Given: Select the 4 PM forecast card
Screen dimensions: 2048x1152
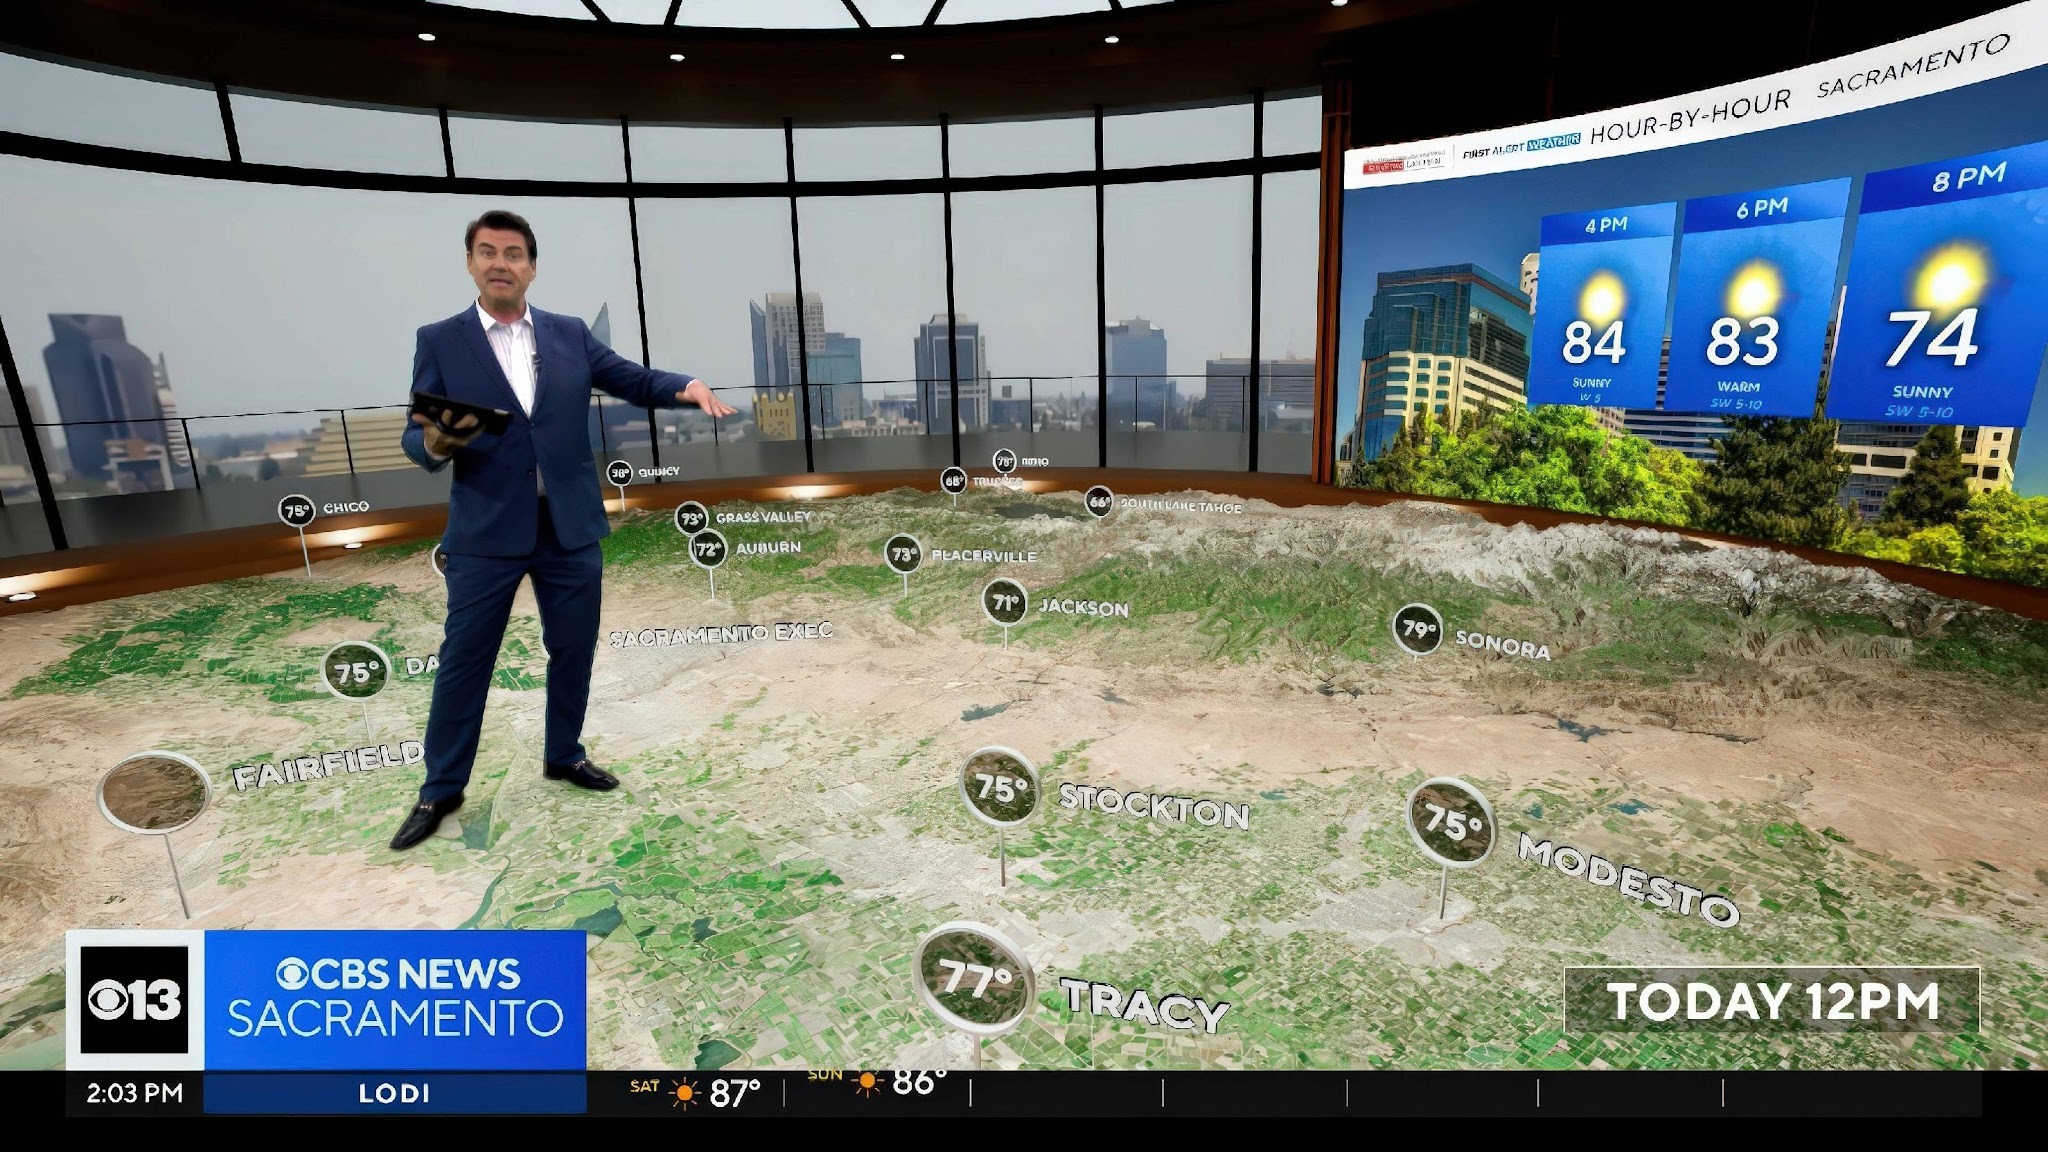Looking at the screenshot, I should [x=1600, y=306].
